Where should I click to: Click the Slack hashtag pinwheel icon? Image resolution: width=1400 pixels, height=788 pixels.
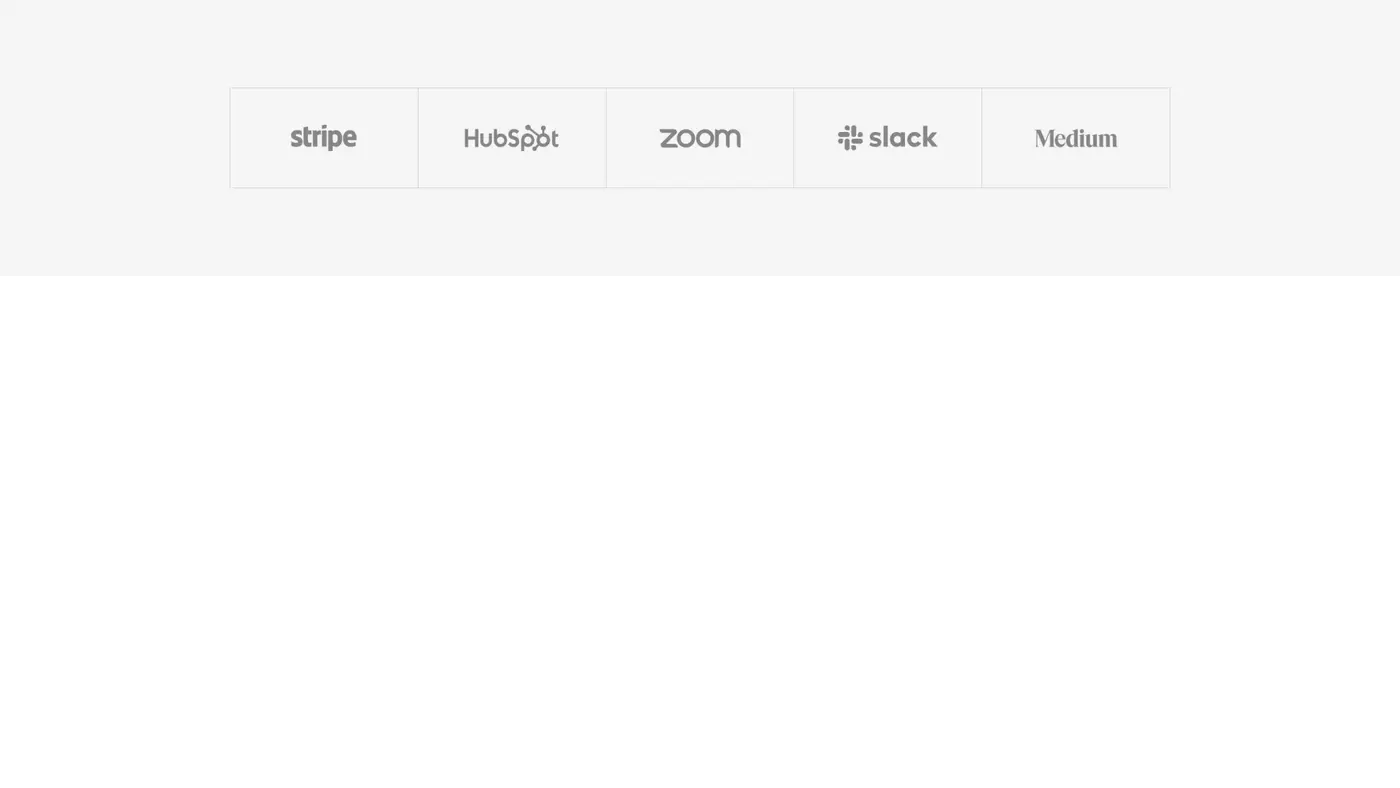pos(850,138)
